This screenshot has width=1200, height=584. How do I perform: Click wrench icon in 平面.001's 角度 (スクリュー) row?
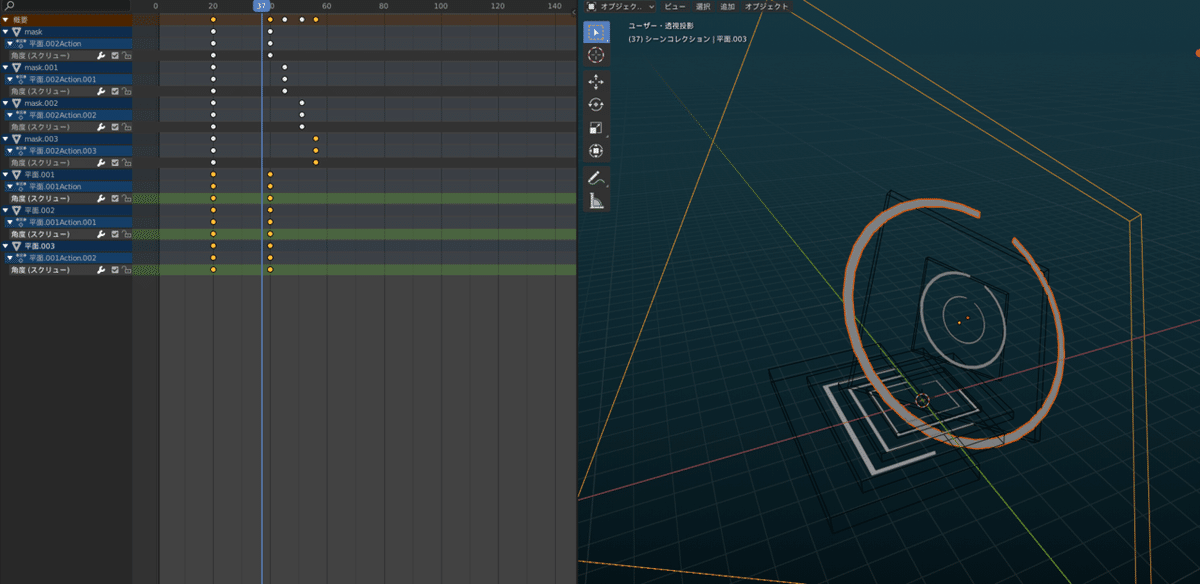(x=101, y=198)
